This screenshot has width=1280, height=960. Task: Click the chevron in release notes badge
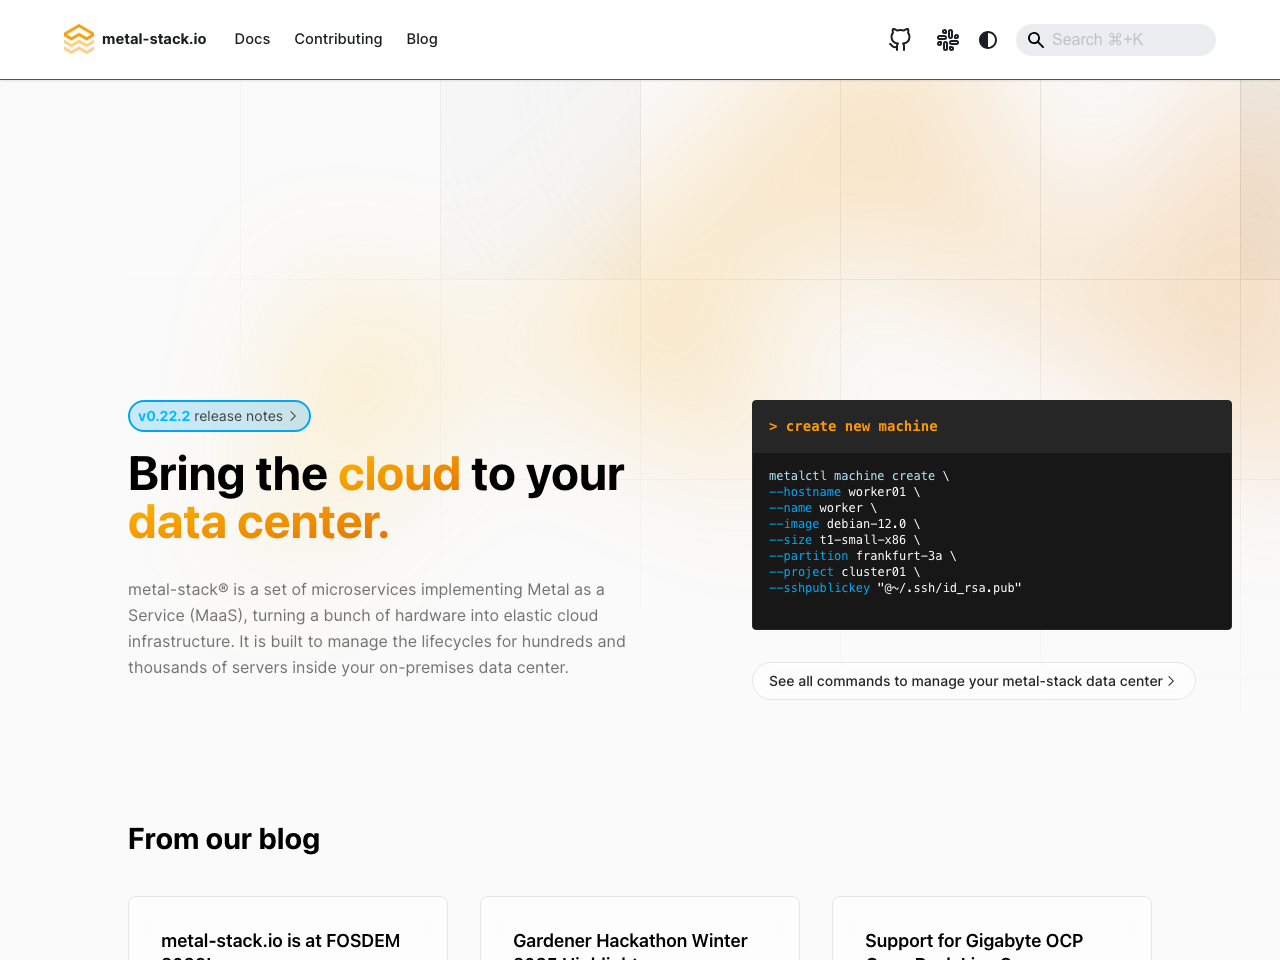293,416
